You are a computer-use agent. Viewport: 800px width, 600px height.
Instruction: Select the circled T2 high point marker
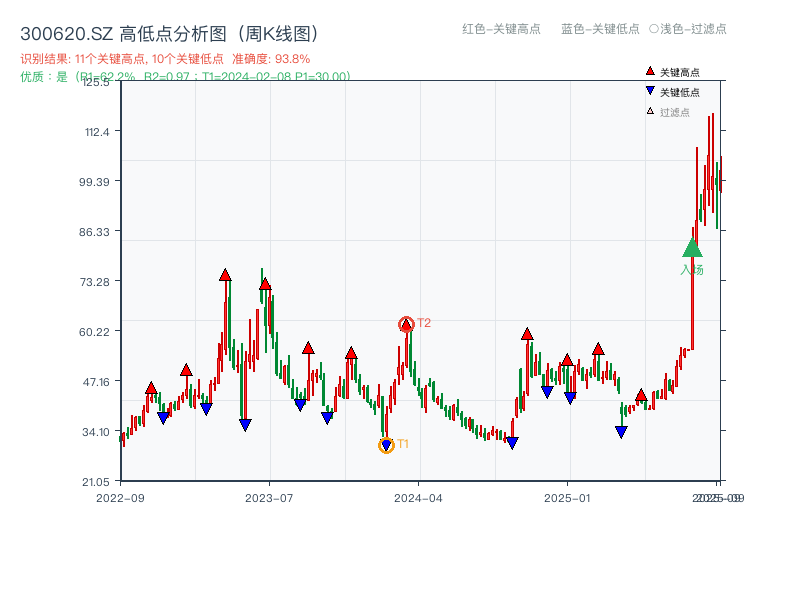click(x=407, y=324)
